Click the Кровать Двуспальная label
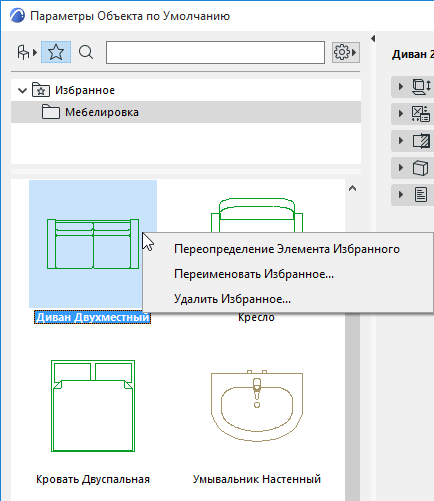The height and width of the screenshot is (501, 434). pyautogui.click(x=93, y=479)
